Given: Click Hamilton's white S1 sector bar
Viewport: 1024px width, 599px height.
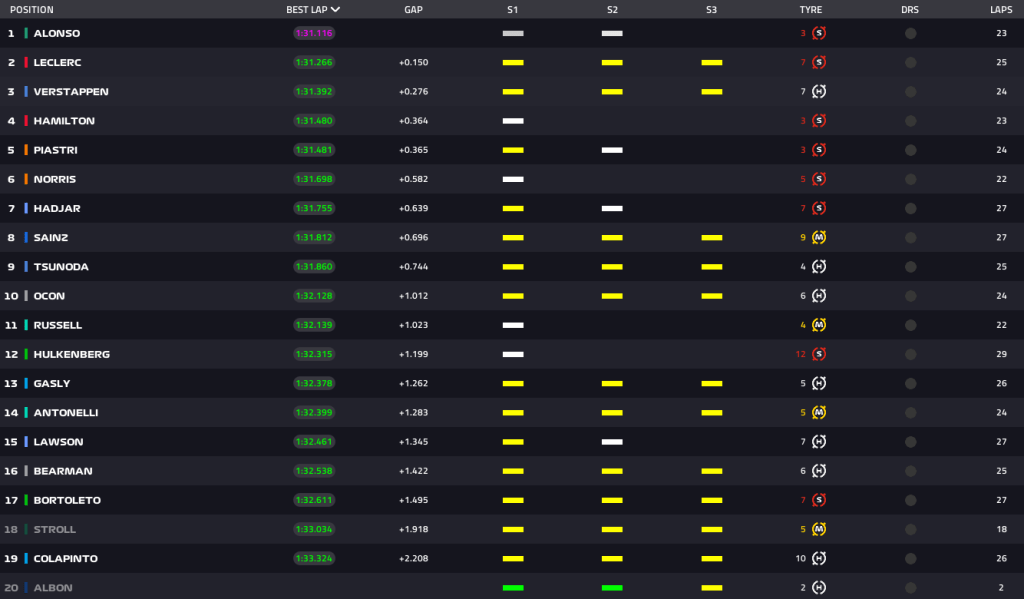Looking at the screenshot, I should (x=513, y=121).
